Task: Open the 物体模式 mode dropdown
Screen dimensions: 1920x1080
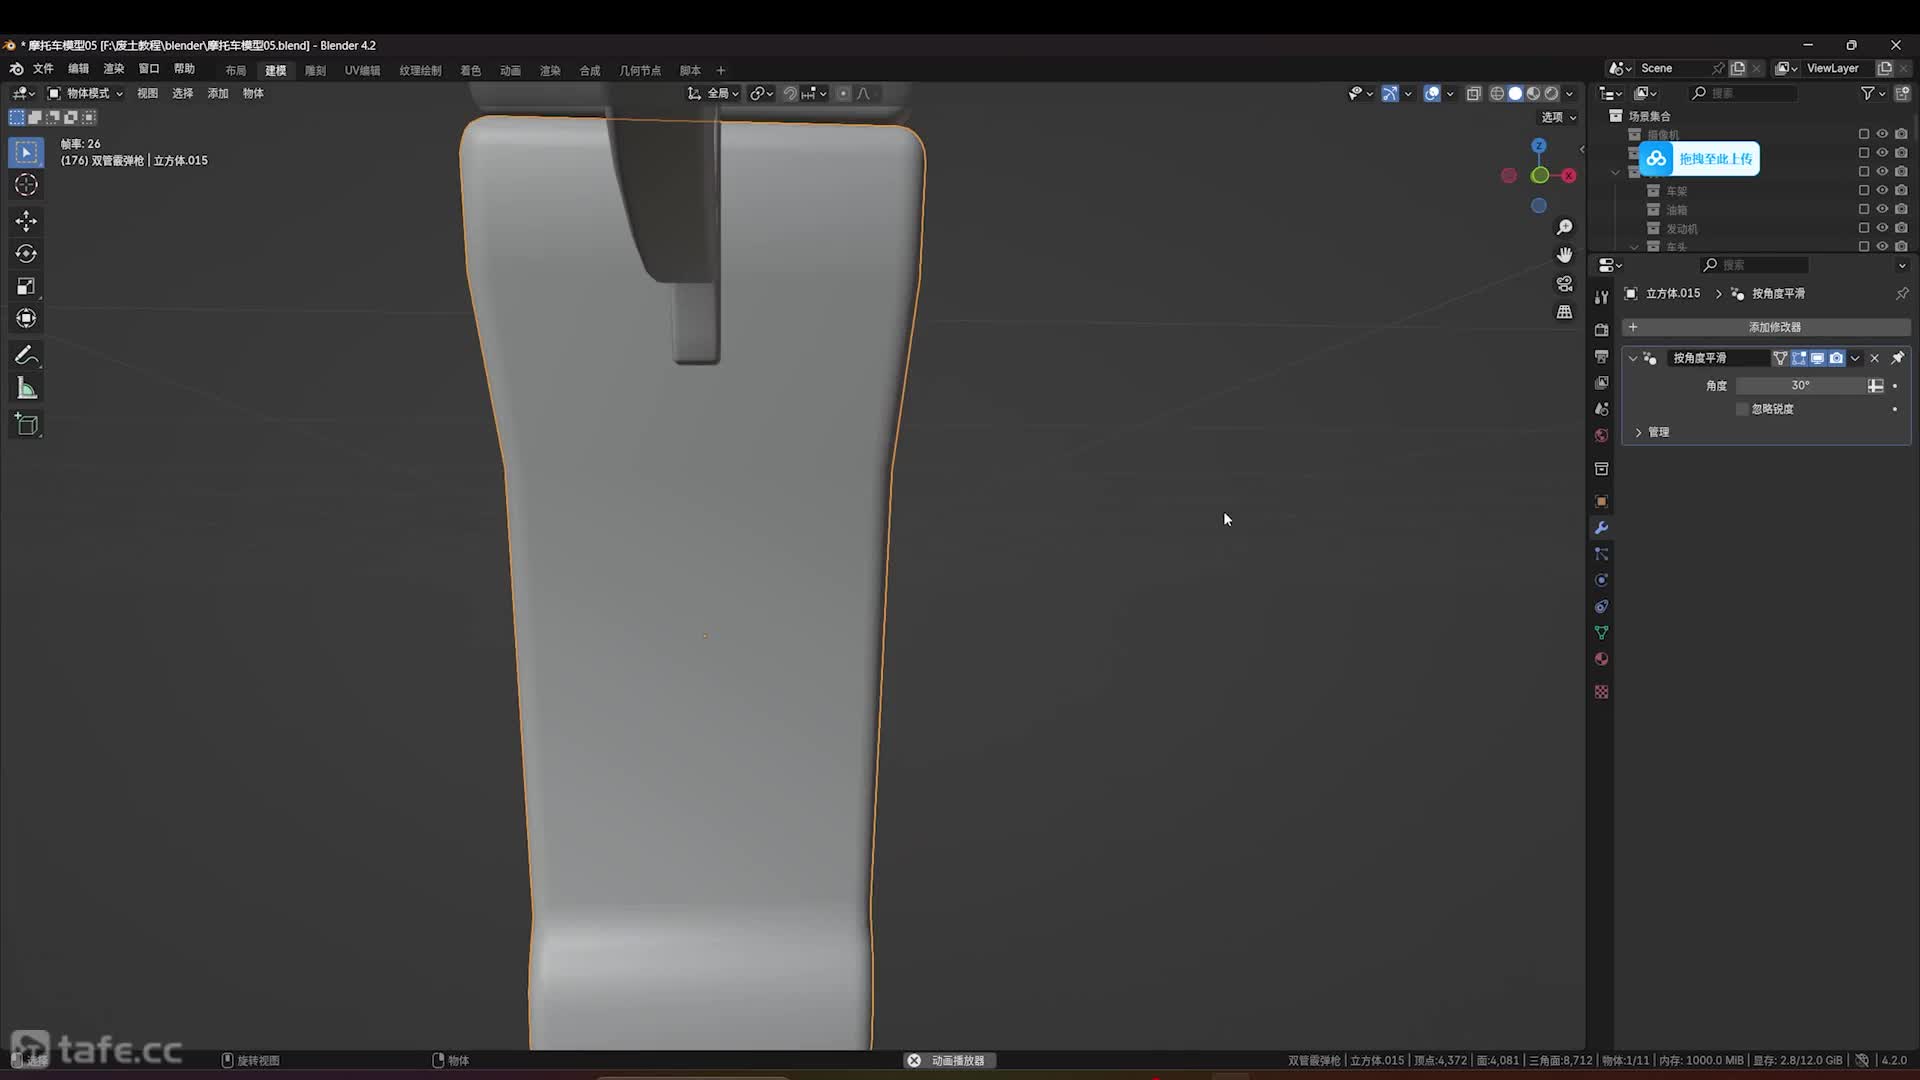Action: (86, 93)
